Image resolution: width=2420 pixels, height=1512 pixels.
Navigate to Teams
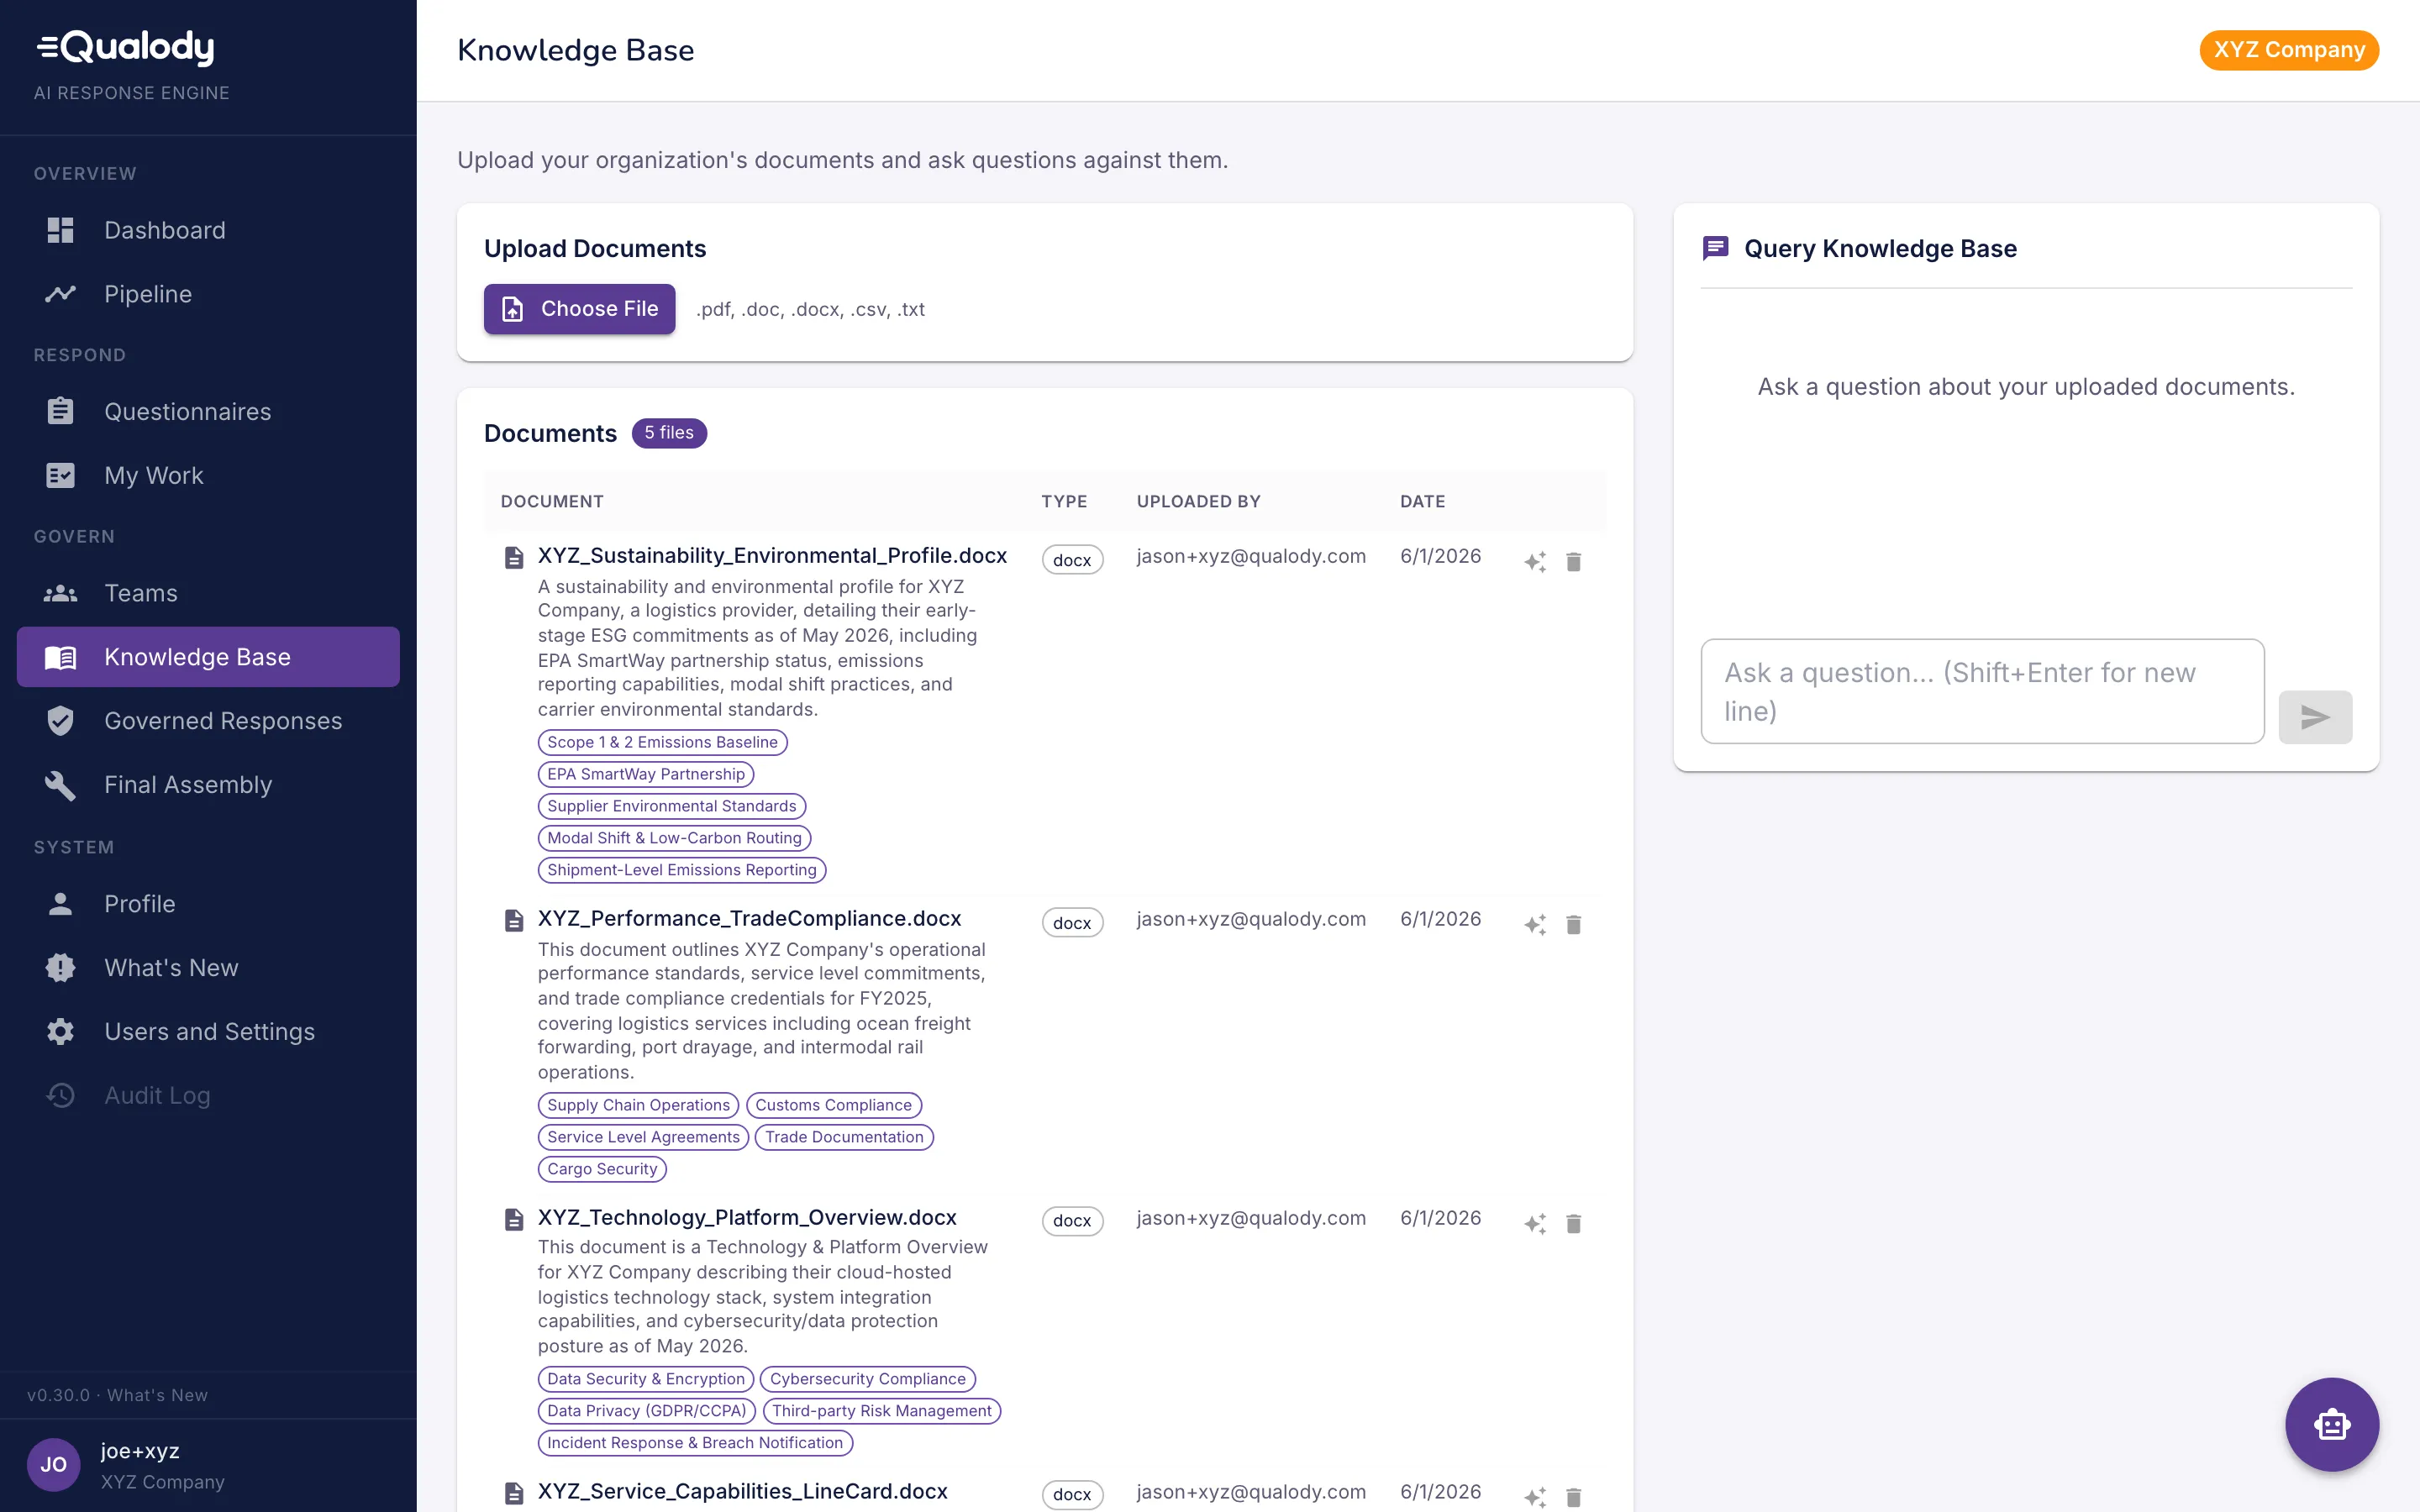coord(208,593)
